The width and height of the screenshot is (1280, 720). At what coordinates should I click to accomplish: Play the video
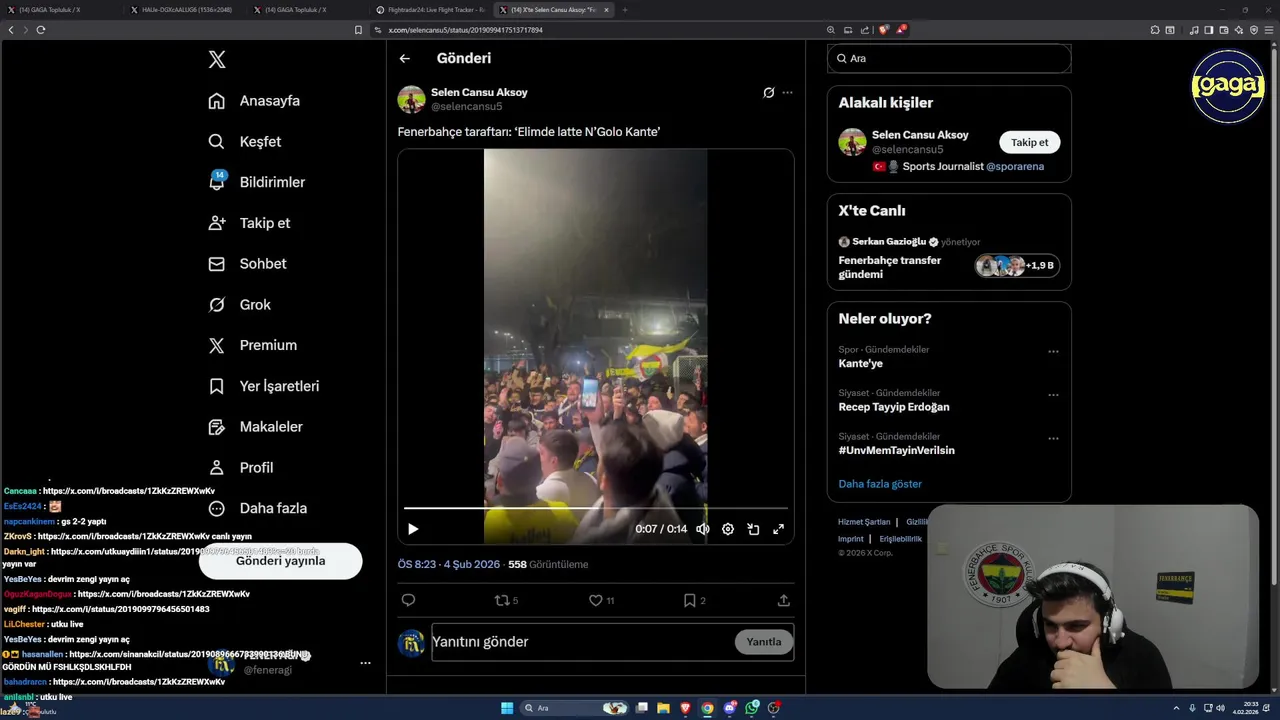[413, 529]
